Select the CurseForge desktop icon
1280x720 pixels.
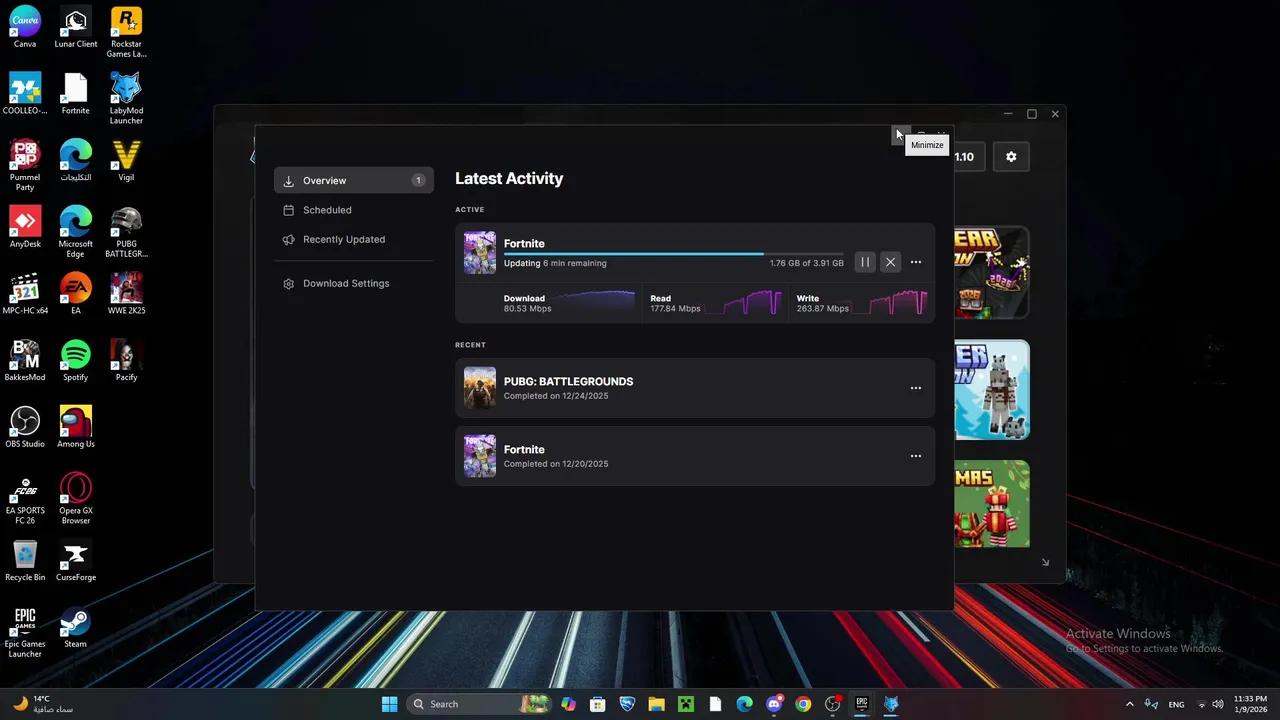point(76,560)
